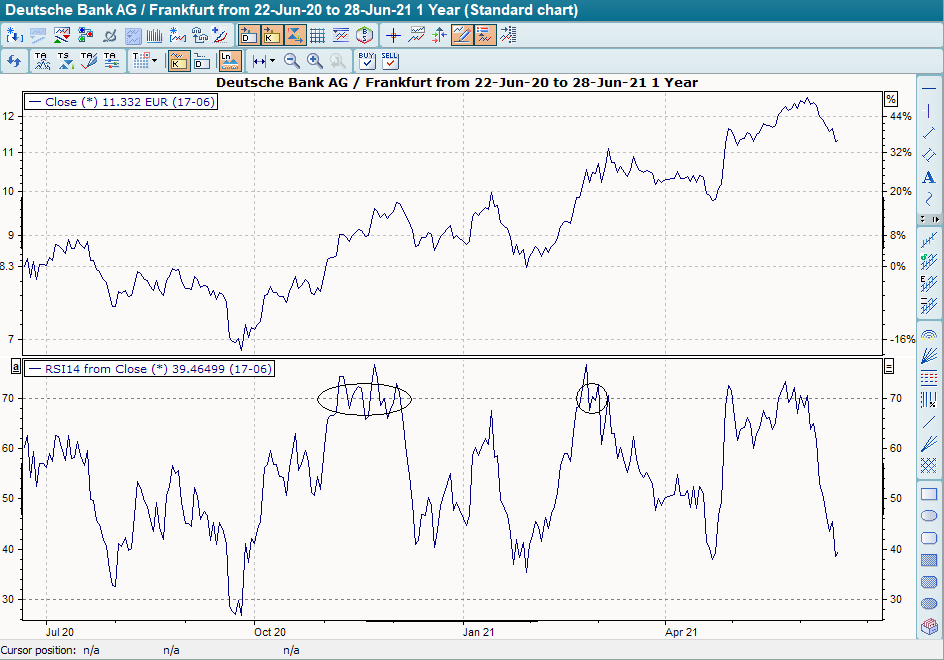The width and height of the screenshot is (944, 660).
Task: Click the zoom out magnifier
Action: point(292,61)
